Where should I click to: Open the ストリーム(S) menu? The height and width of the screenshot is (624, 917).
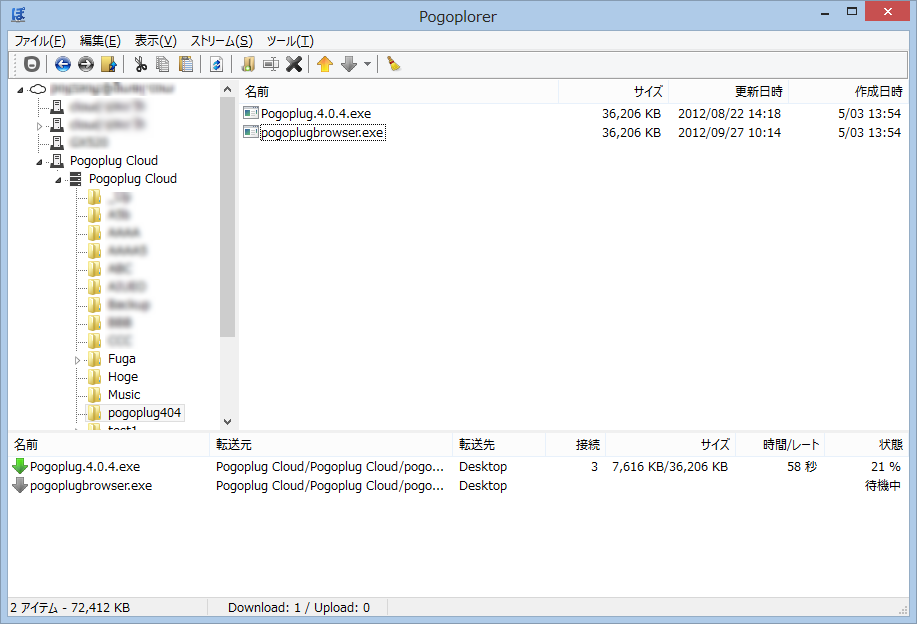click(222, 41)
